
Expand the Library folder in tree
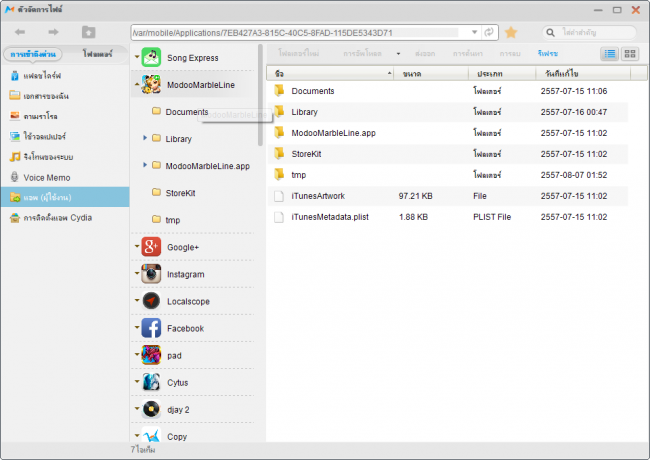coord(145,138)
